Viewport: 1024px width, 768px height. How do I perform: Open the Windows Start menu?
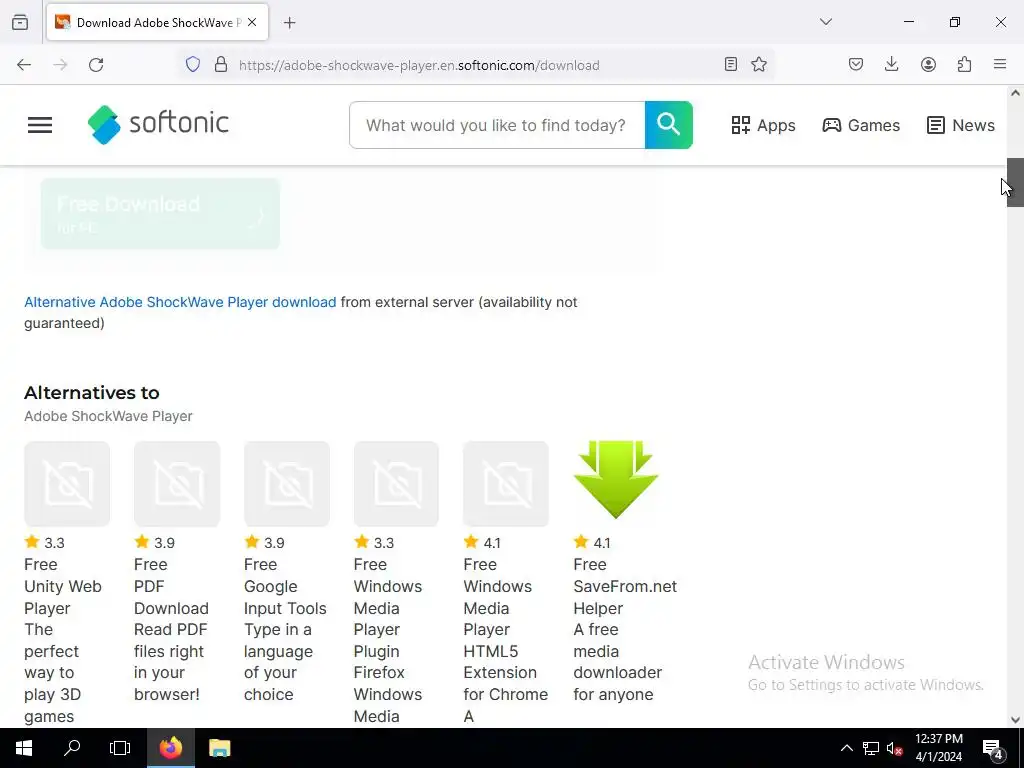24,748
